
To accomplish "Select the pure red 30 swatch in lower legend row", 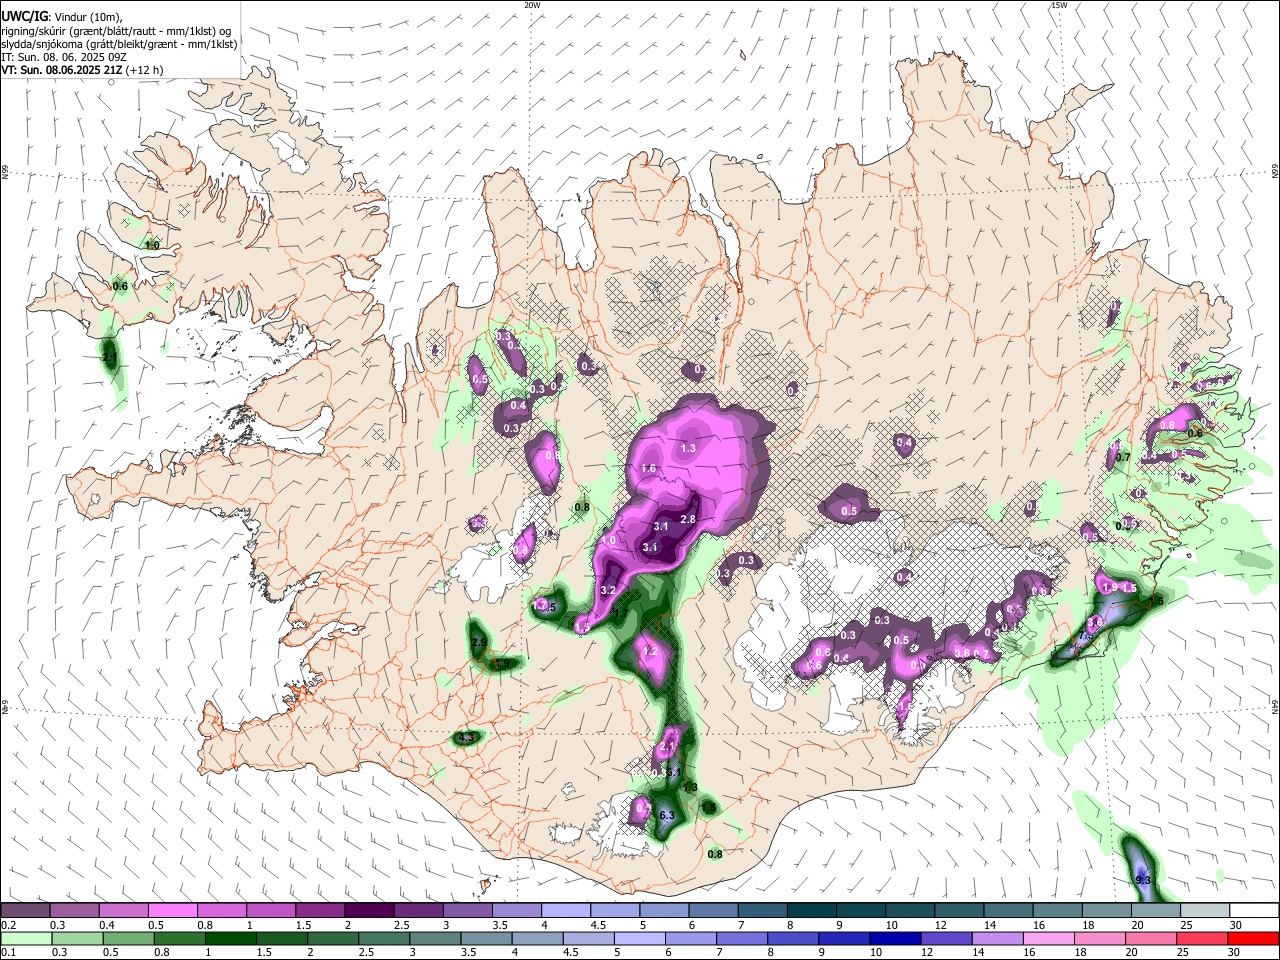I will (x=1253, y=938).
